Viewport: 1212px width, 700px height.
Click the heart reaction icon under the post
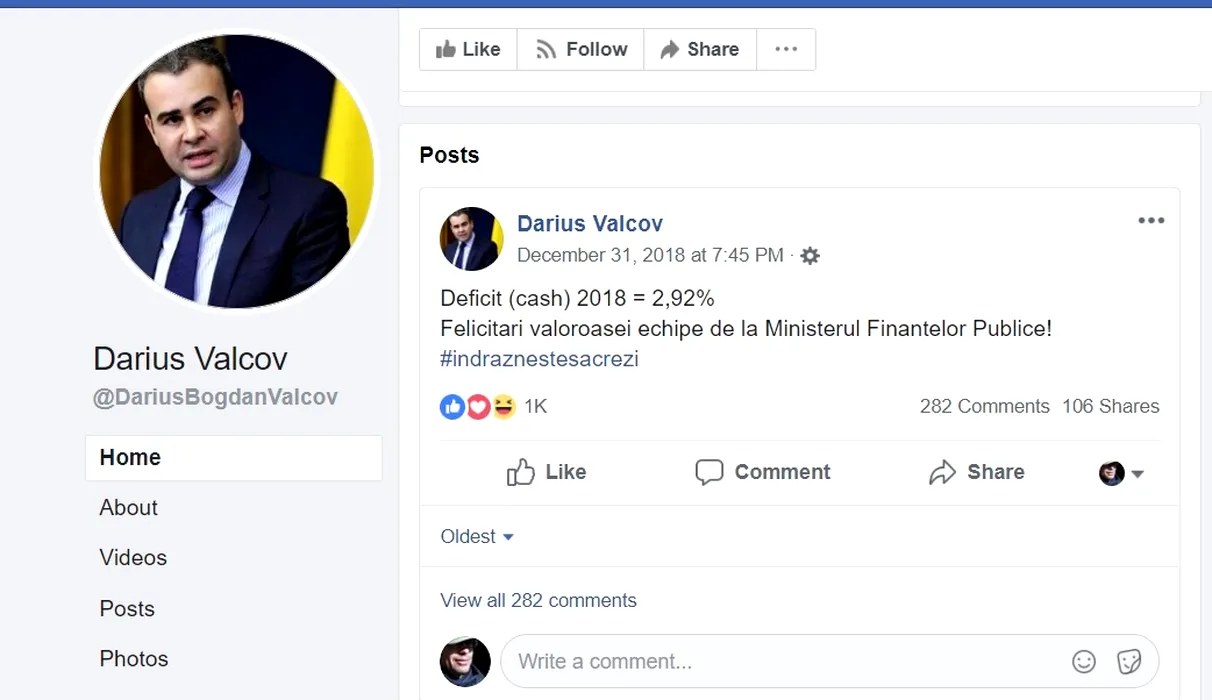pyautogui.click(x=478, y=407)
